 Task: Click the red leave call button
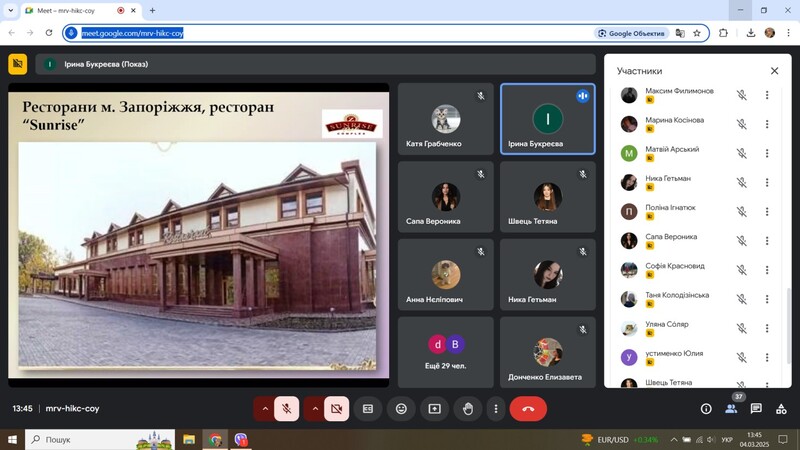click(x=528, y=409)
